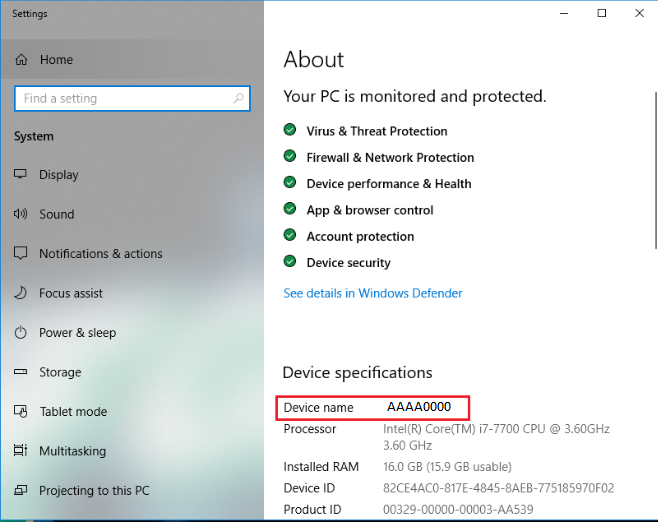Select Power & sleep

(x=132, y=333)
